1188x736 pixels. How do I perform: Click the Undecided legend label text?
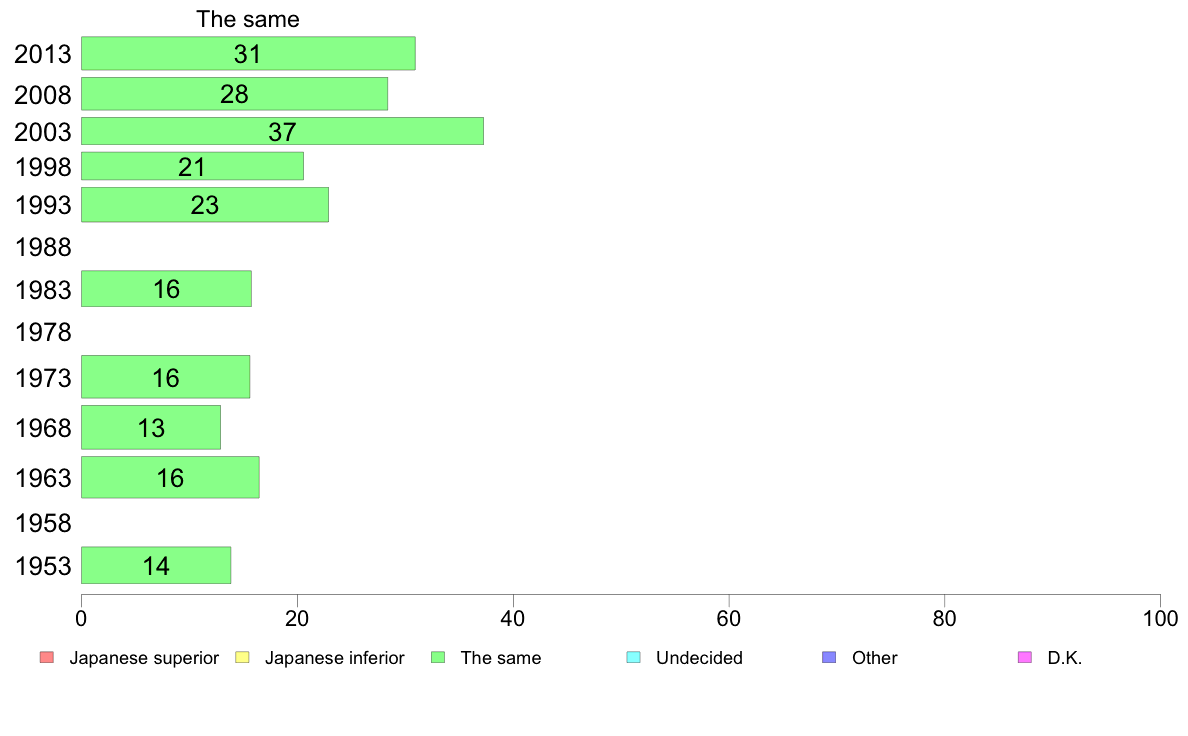pyautogui.click(x=699, y=658)
